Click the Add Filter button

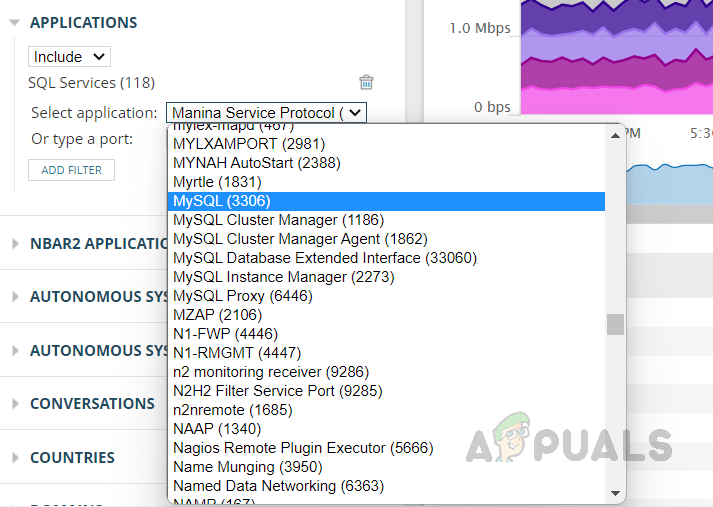coord(72,170)
